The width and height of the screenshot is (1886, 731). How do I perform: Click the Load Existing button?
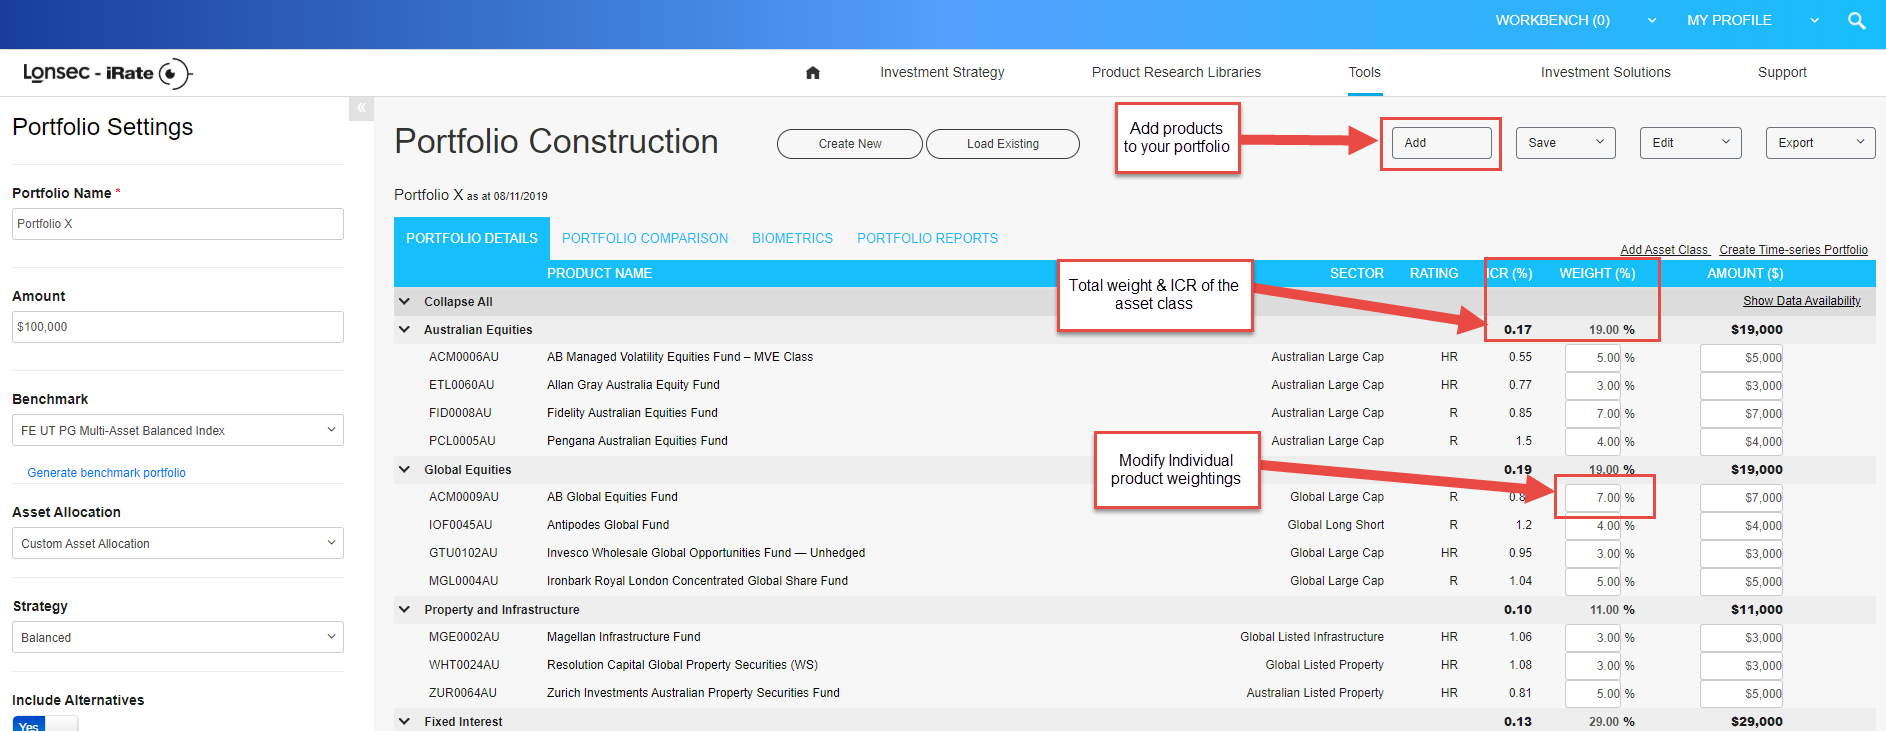tap(1002, 144)
